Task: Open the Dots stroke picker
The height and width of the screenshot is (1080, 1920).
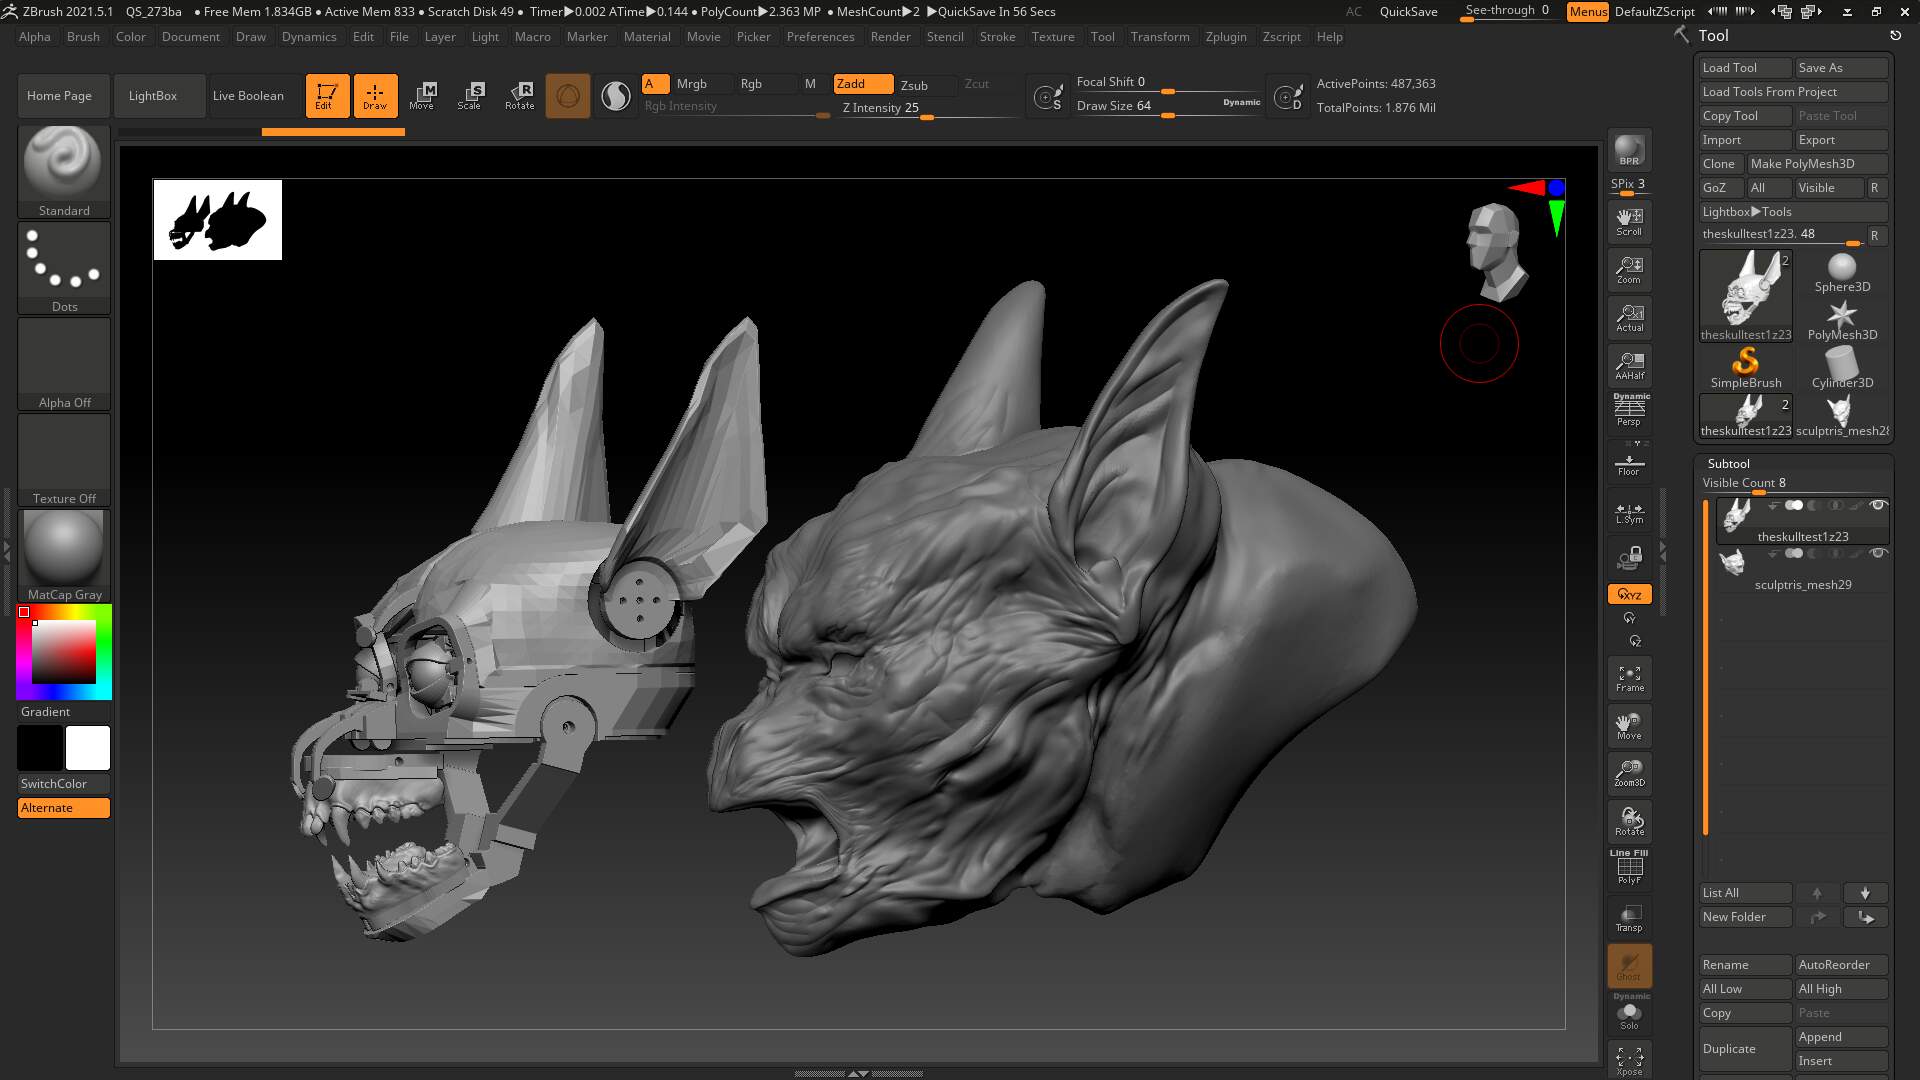Action: coord(64,268)
